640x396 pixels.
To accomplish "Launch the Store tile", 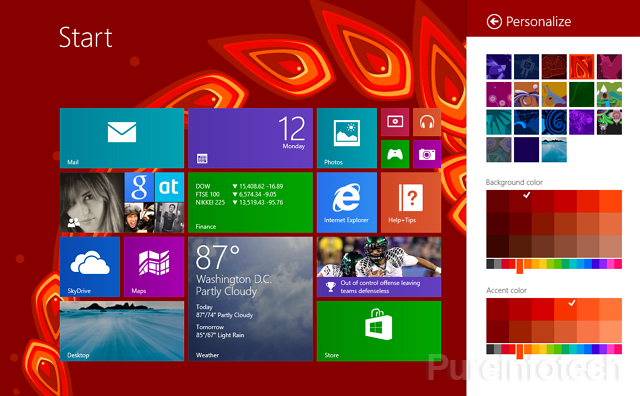I will pyautogui.click(x=379, y=331).
